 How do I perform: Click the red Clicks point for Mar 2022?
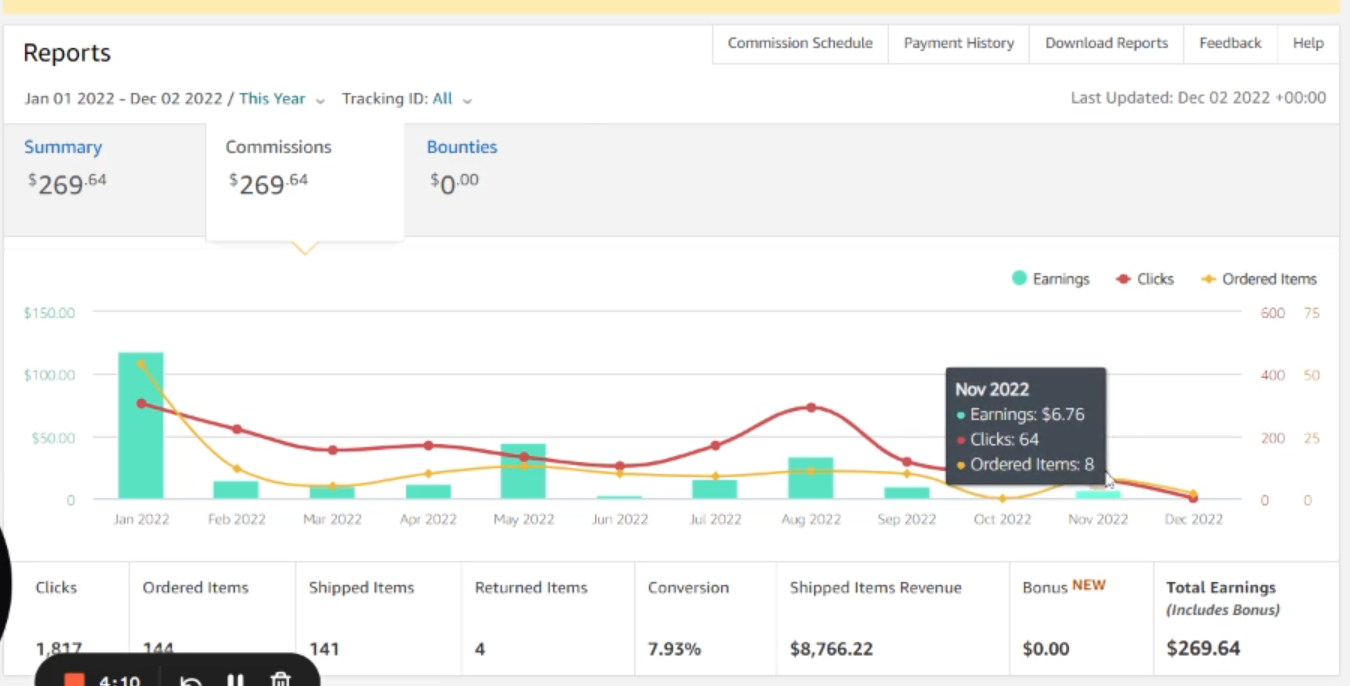tap(332, 450)
